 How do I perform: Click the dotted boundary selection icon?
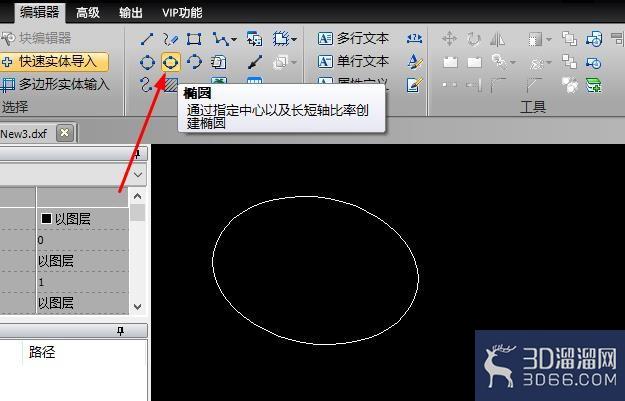pyautogui.click(x=281, y=39)
